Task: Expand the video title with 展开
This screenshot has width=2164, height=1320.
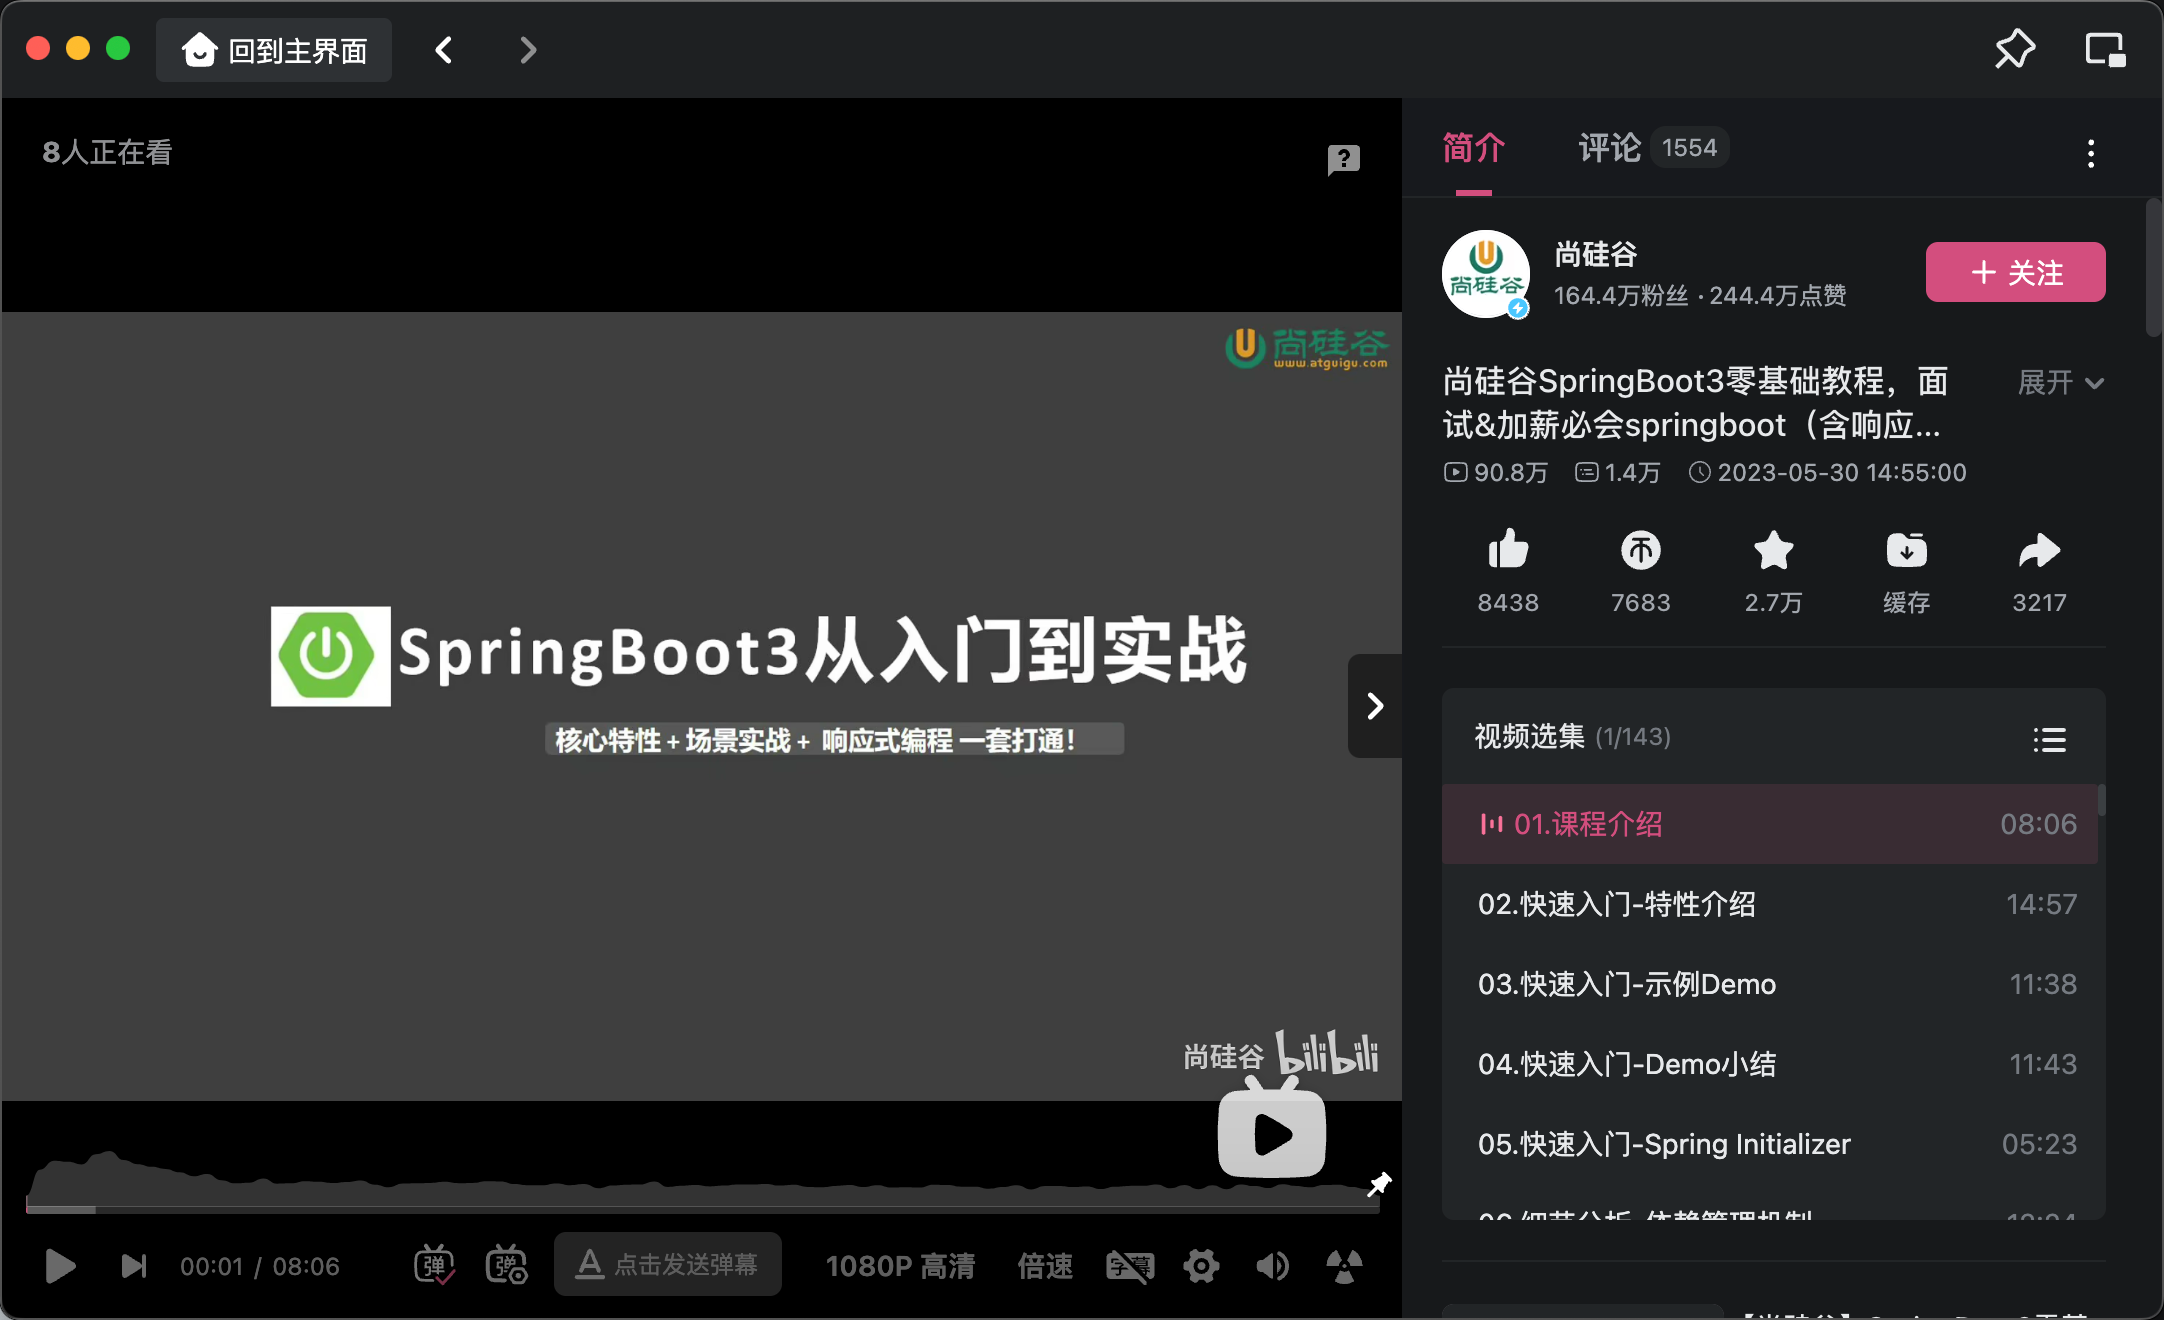Action: point(2061,382)
